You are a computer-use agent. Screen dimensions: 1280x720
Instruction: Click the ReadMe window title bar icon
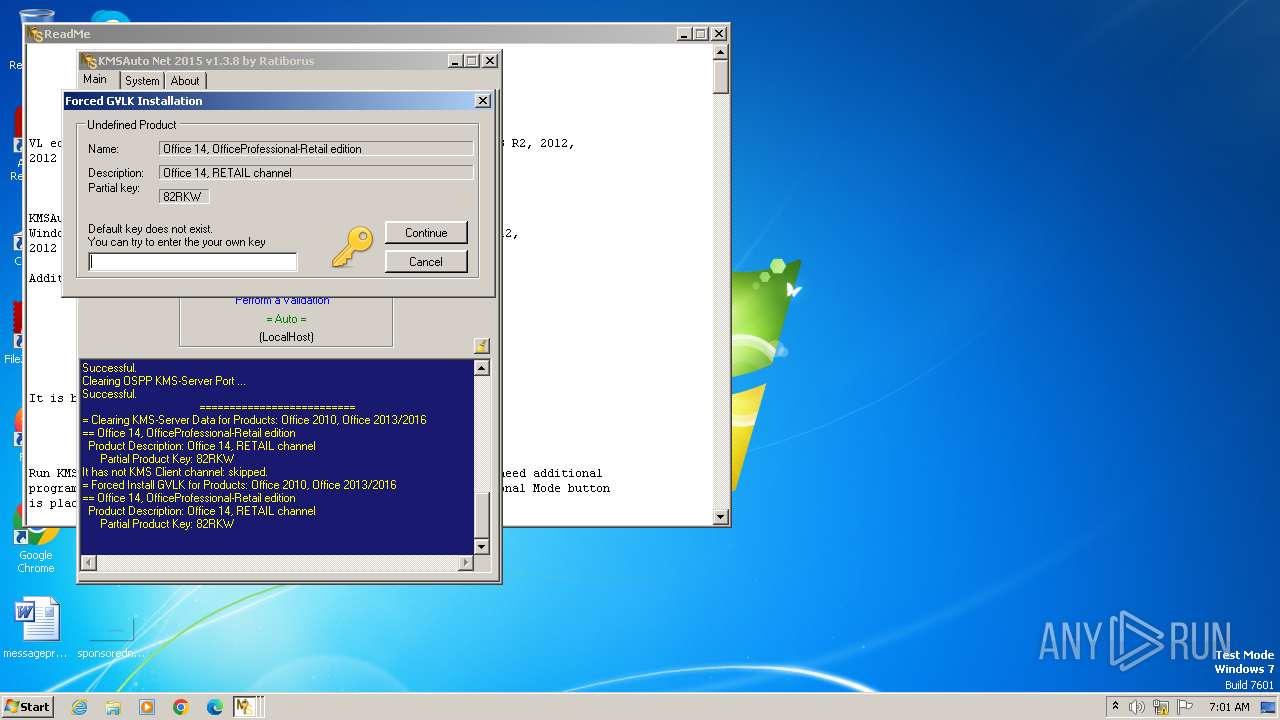click(x=36, y=34)
